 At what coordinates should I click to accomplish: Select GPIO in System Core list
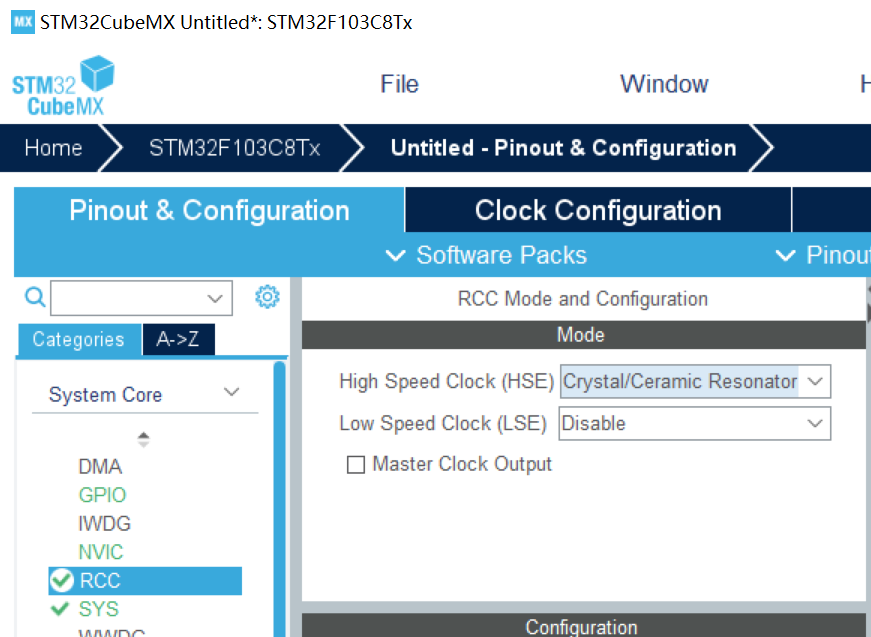coord(102,495)
